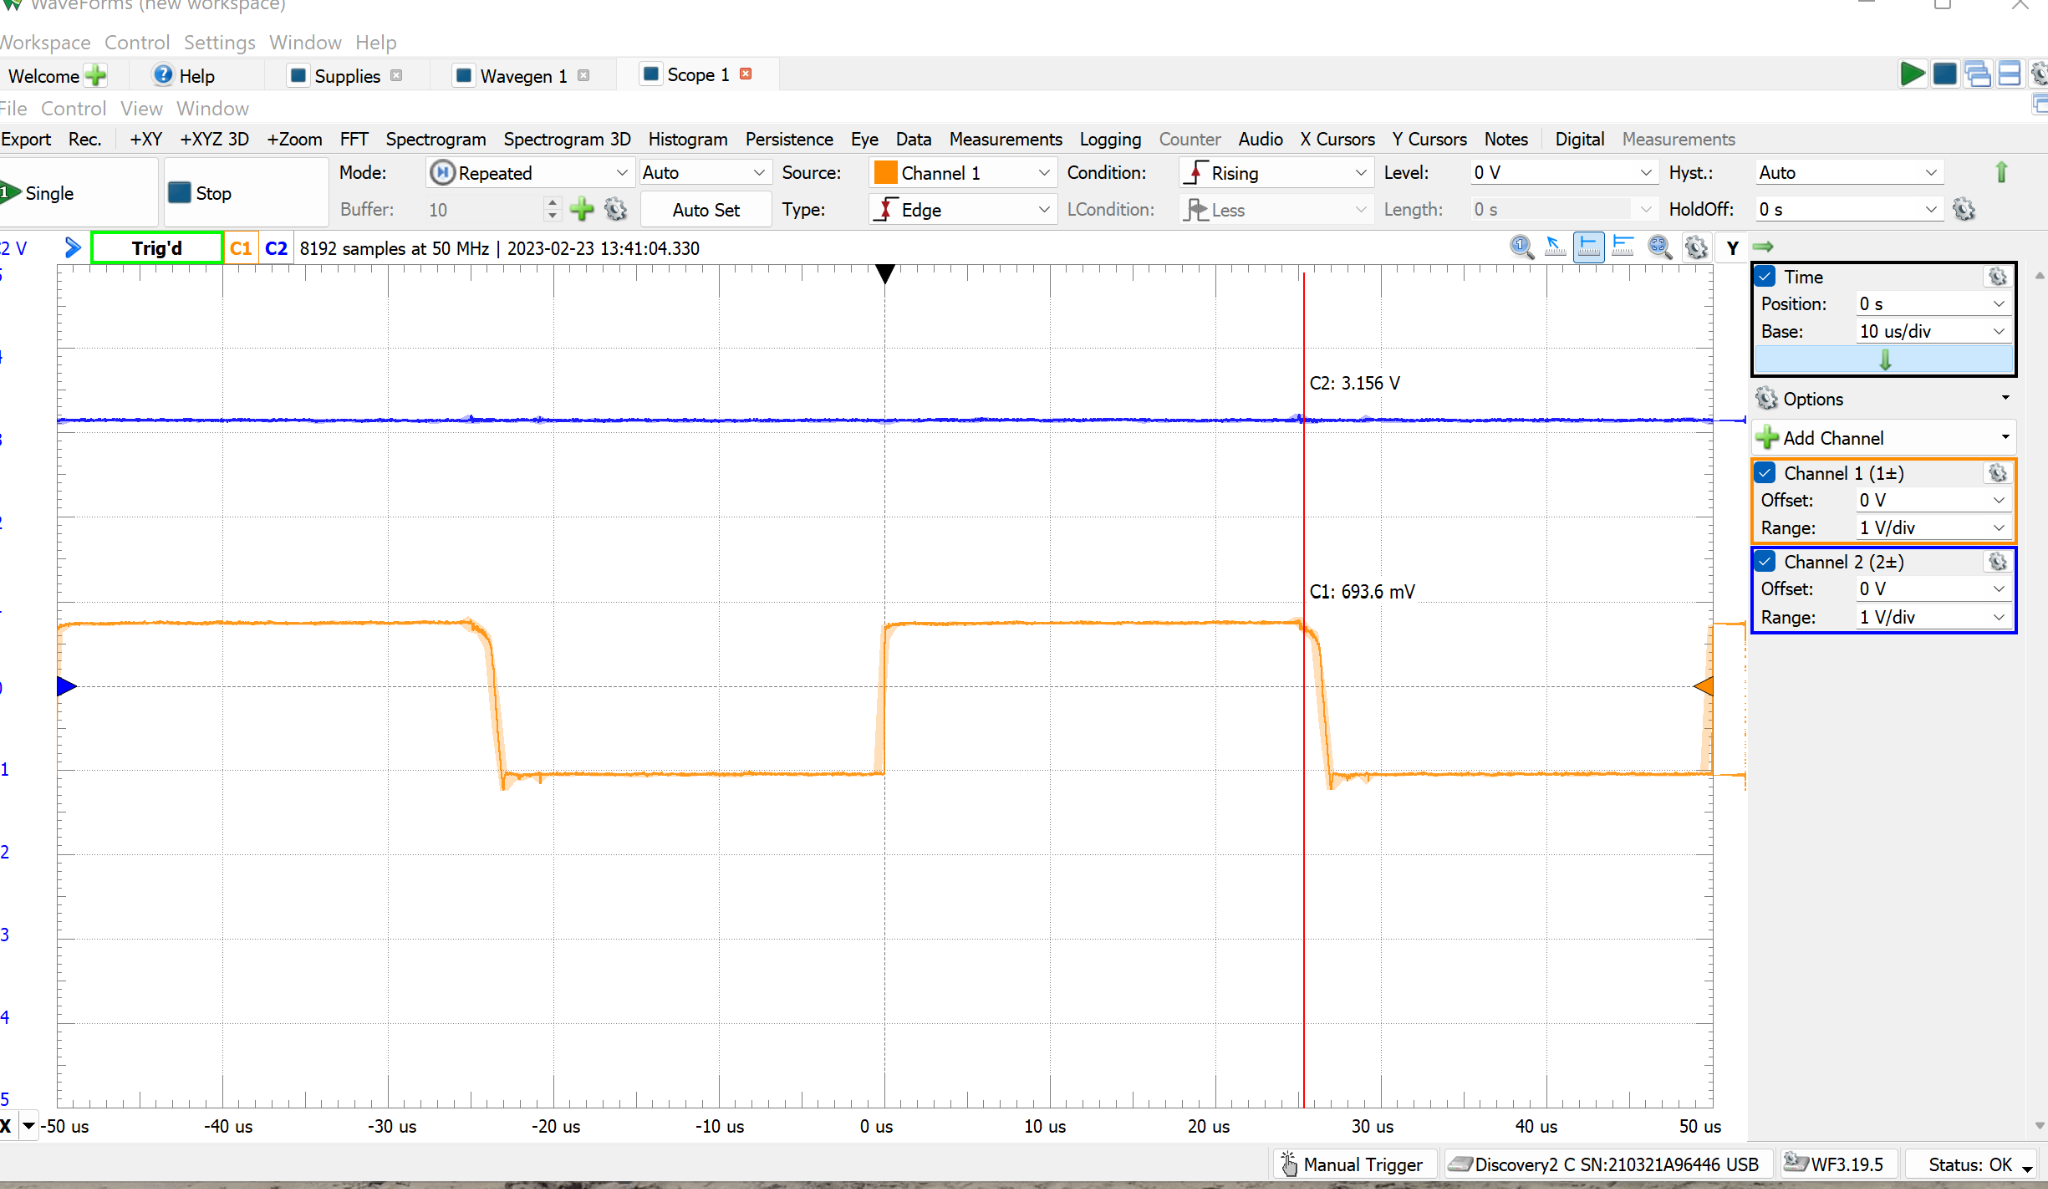Click the Y axis button
Screen dimensions: 2048x1189
coord(1732,248)
